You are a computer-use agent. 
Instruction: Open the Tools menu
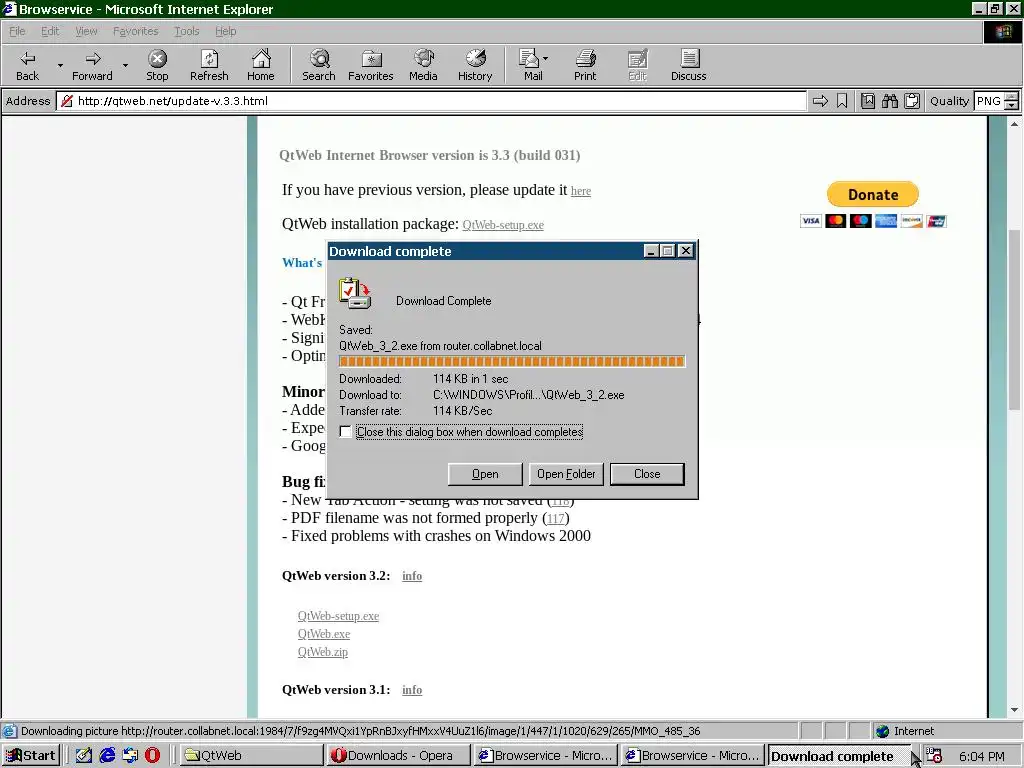tap(186, 31)
